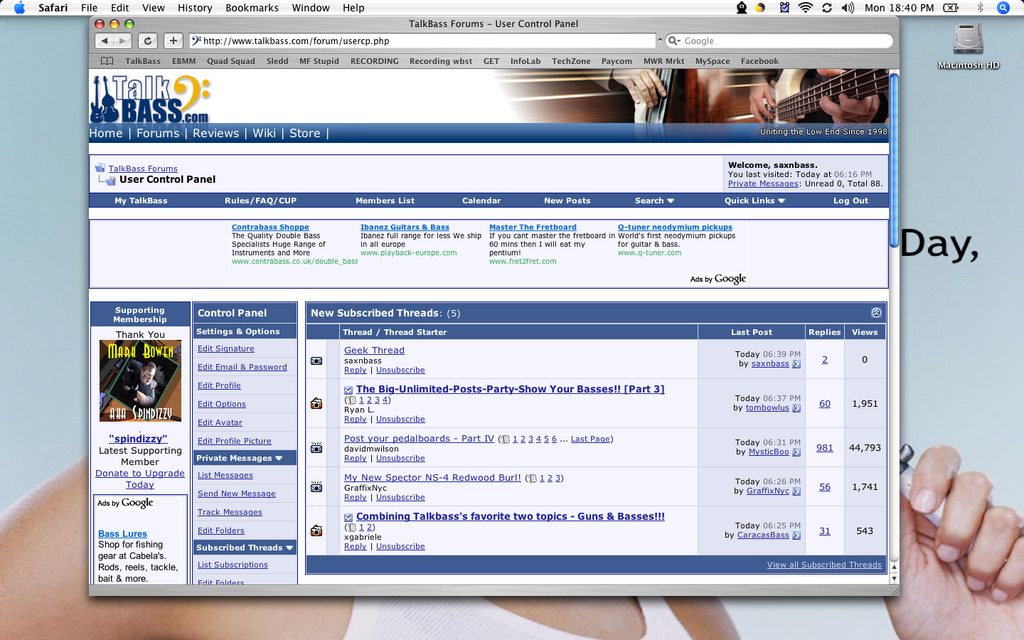1024x640 pixels.
Task: Click the scrollbar down arrow
Action: (894, 579)
